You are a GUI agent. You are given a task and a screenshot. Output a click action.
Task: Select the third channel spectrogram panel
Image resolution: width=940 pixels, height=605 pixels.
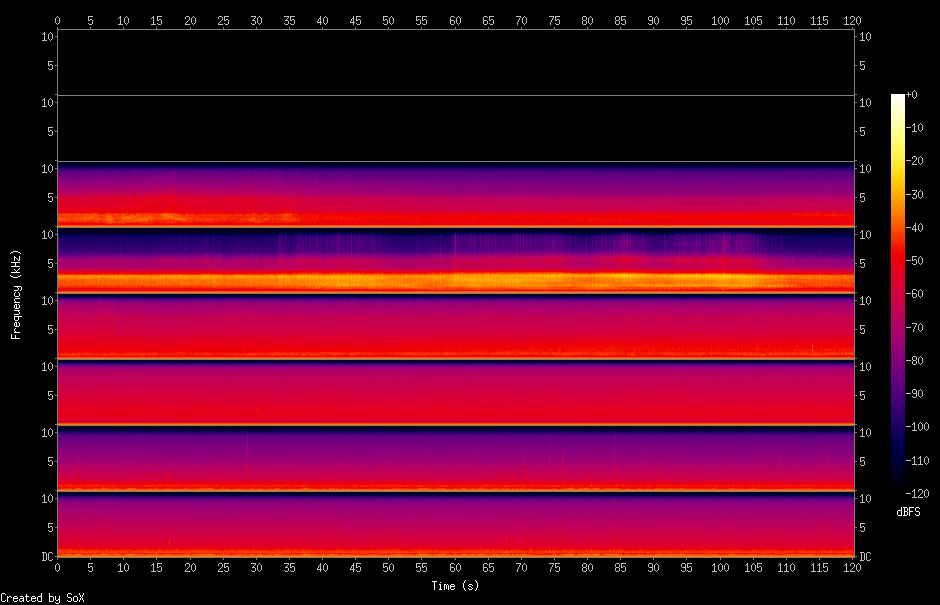click(455, 194)
